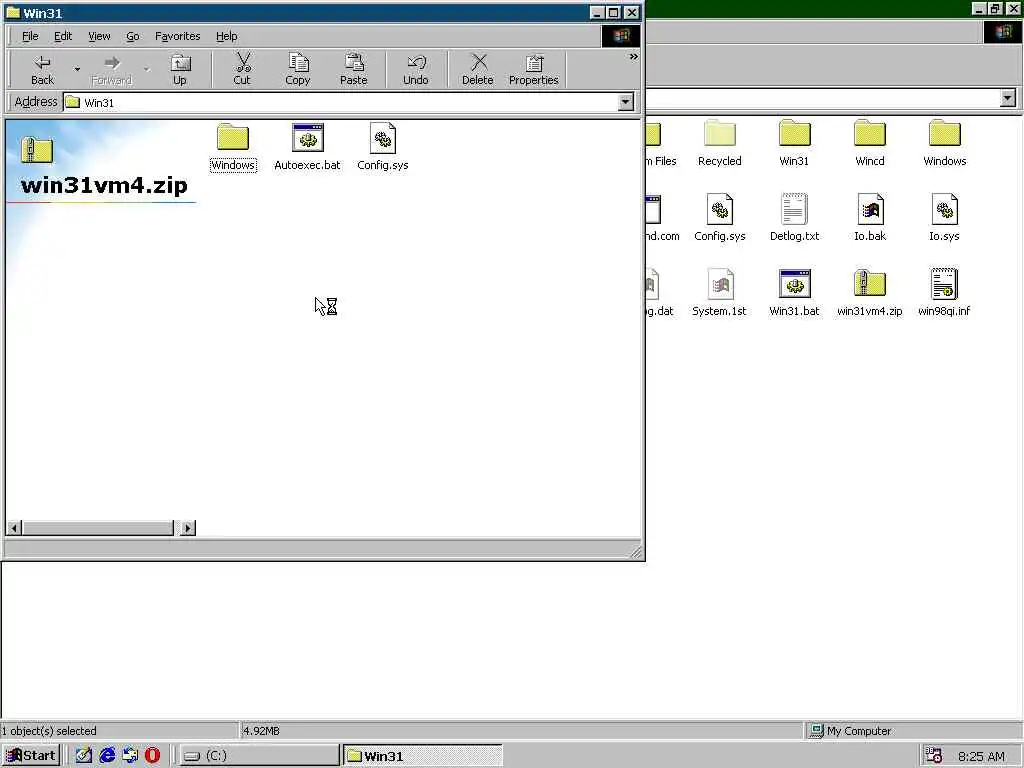Open the Back history dropdown arrow
The height and width of the screenshot is (768, 1024).
pos(77,70)
